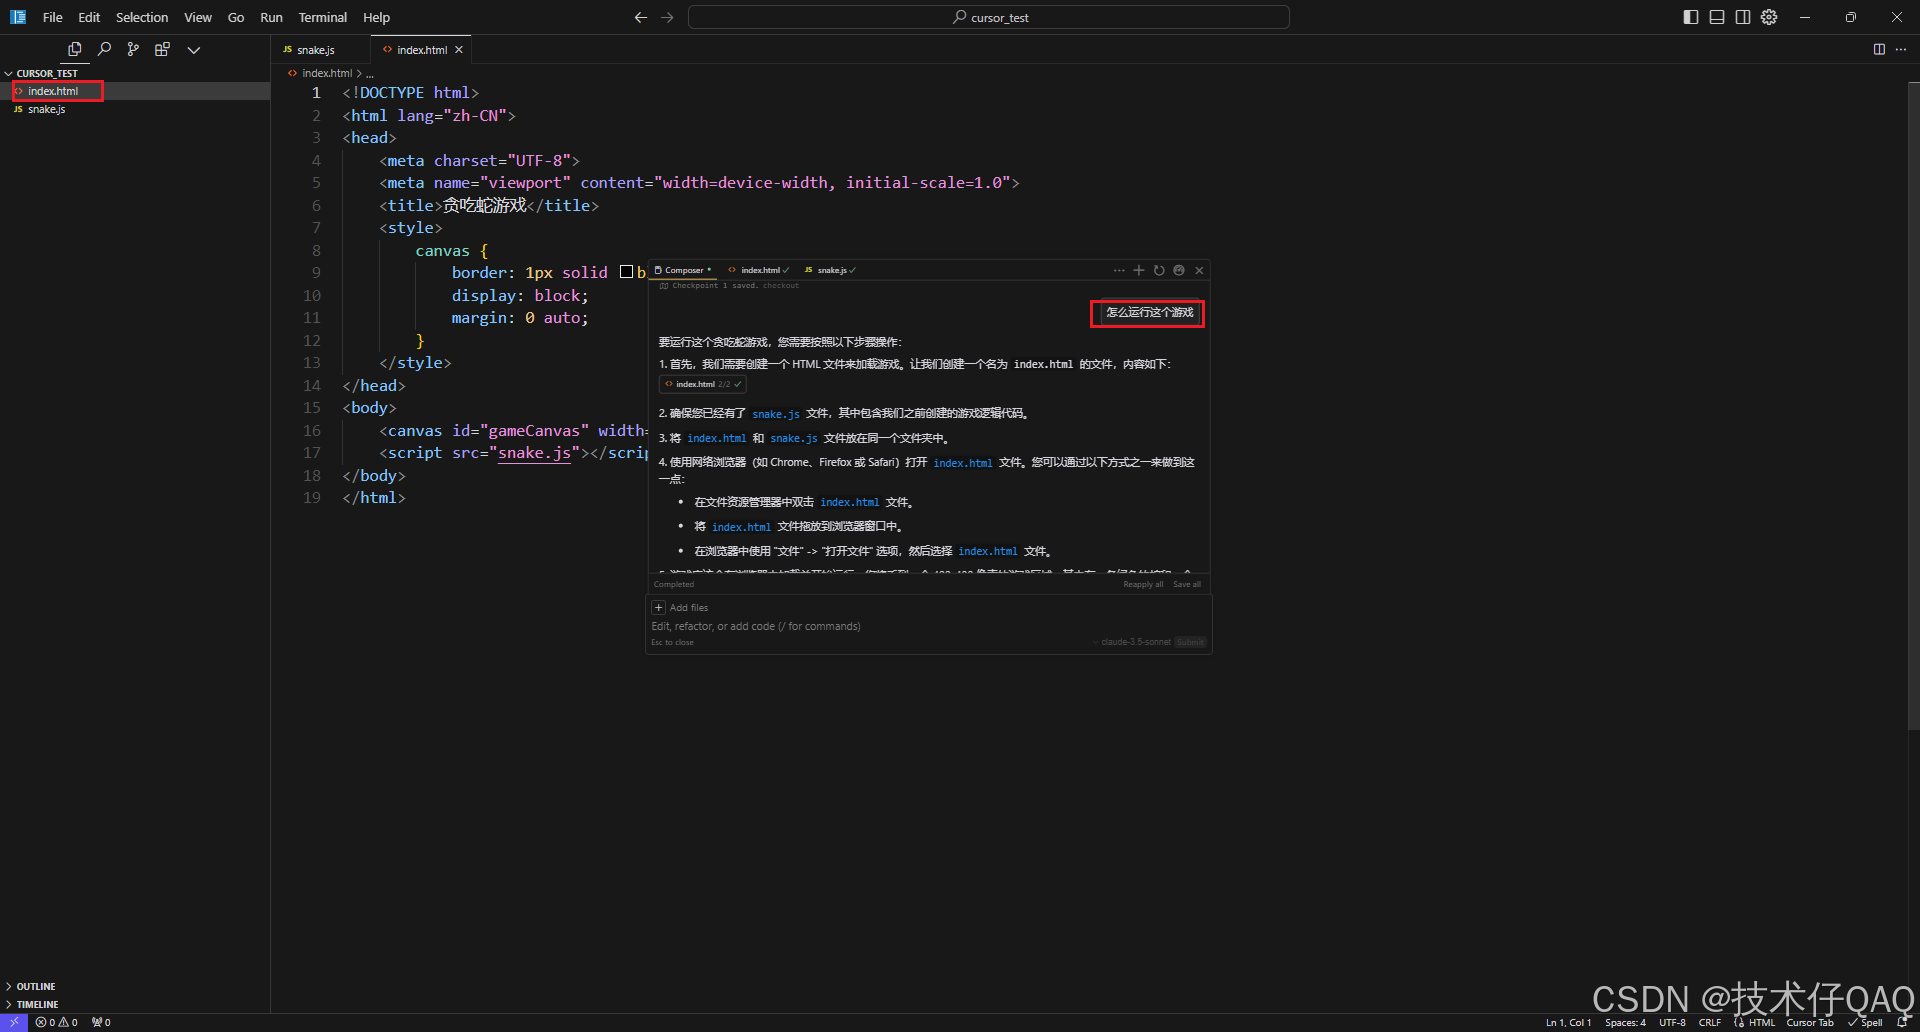This screenshot has height=1032, width=1920.
Task: Split the editor to the right
Action: tap(1879, 49)
